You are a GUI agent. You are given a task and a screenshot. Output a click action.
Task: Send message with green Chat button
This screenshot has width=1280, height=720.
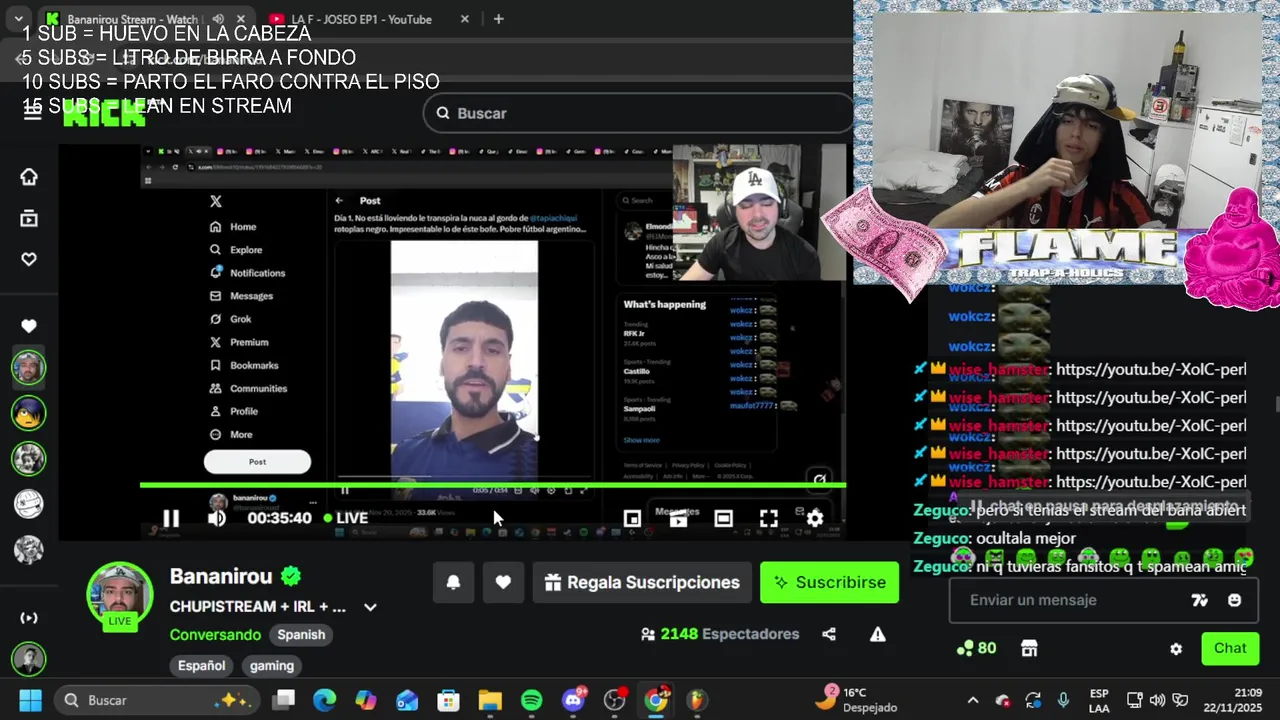pos(1230,648)
